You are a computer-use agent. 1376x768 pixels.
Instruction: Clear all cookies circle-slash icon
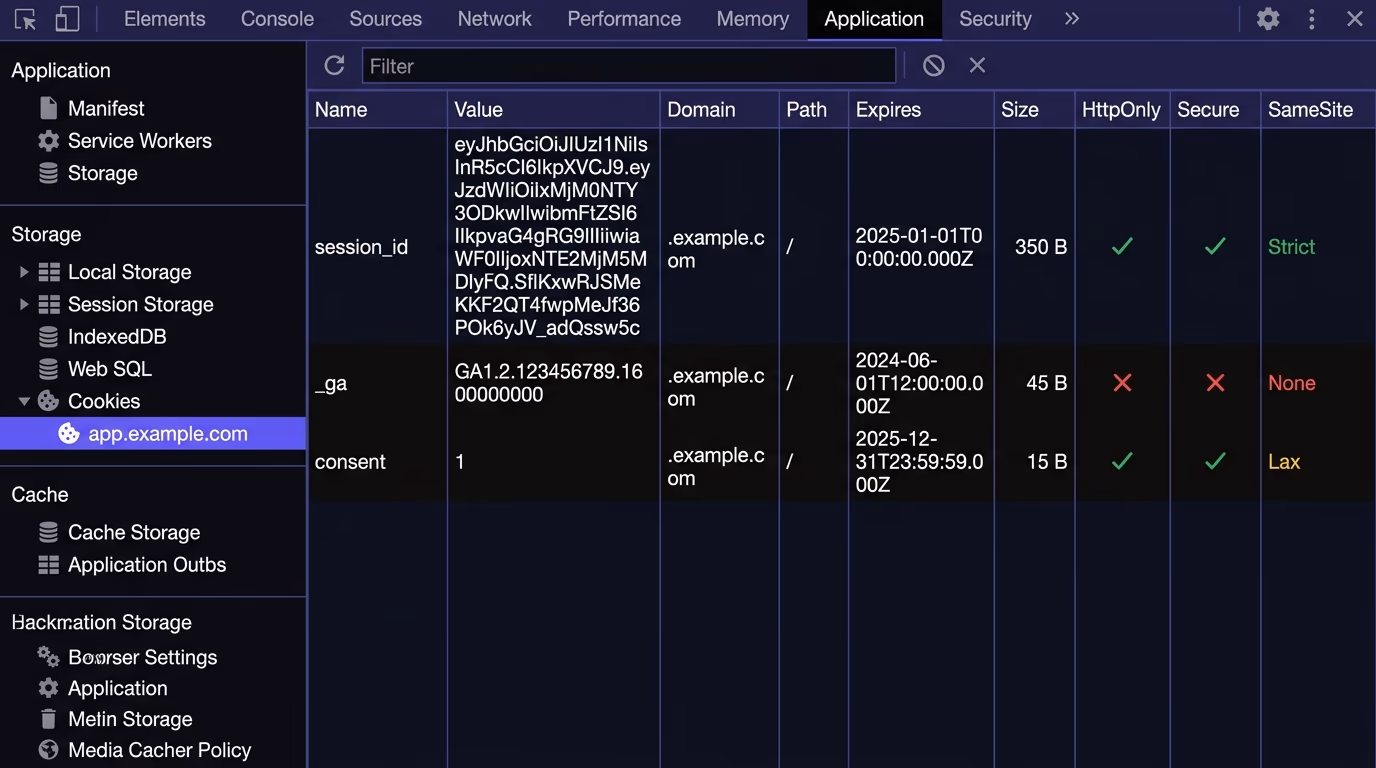(933, 66)
